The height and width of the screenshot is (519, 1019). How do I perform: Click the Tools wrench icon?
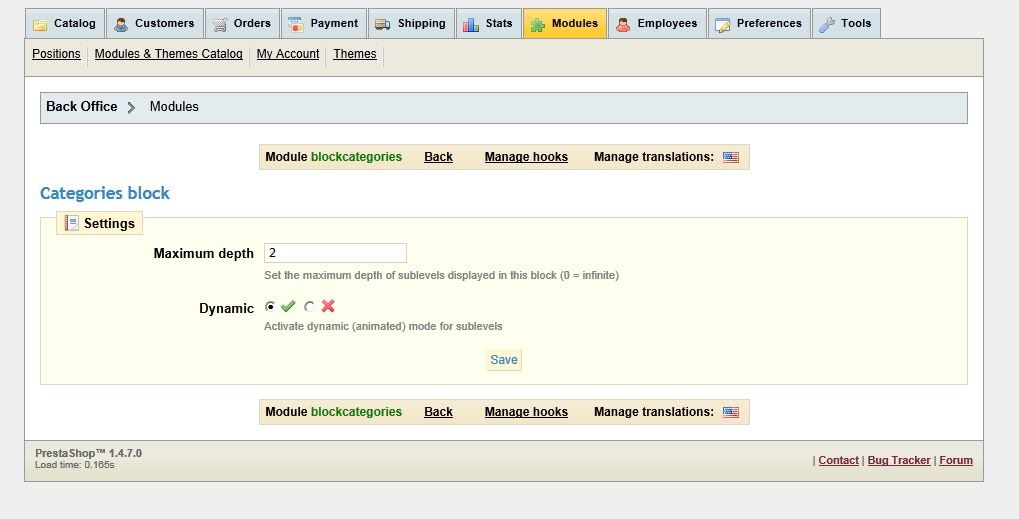tap(827, 24)
